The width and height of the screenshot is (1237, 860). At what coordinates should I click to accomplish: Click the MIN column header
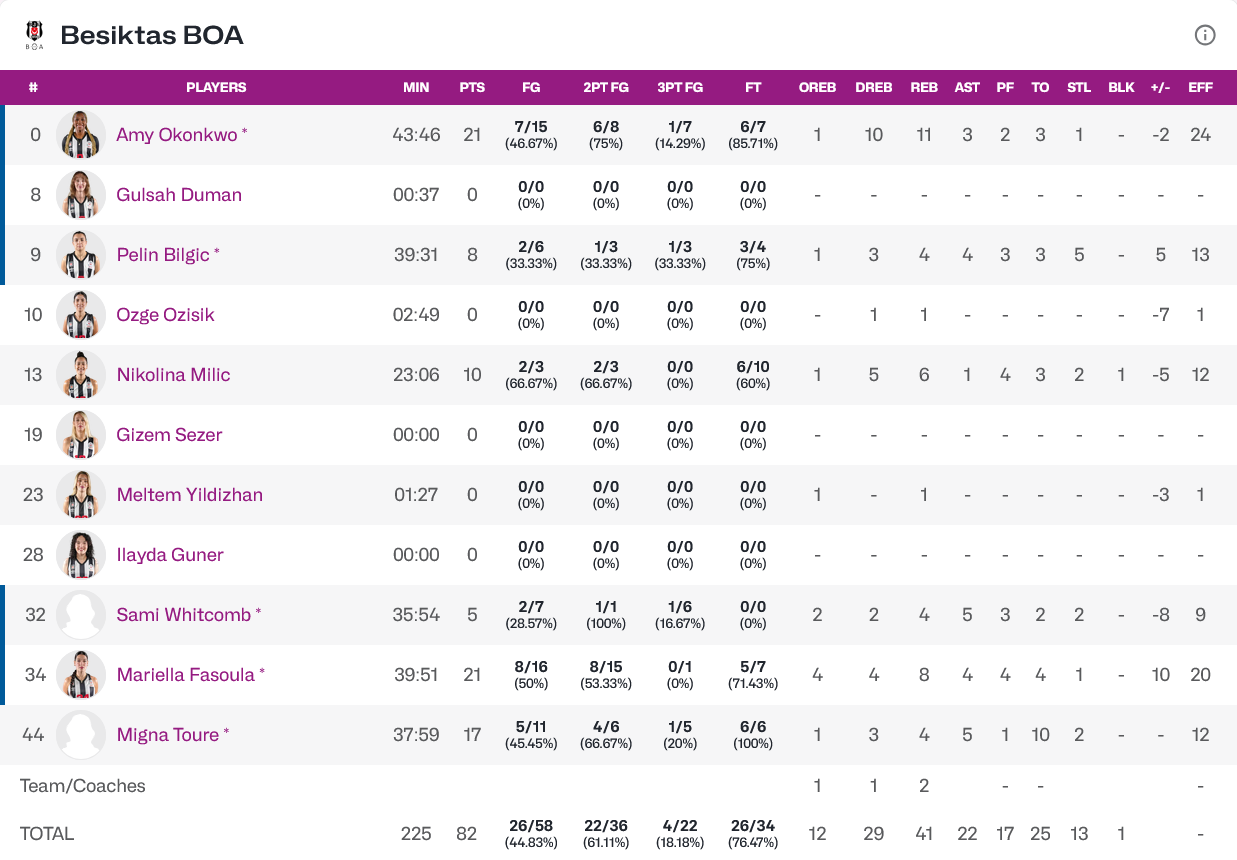click(x=416, y=87)
